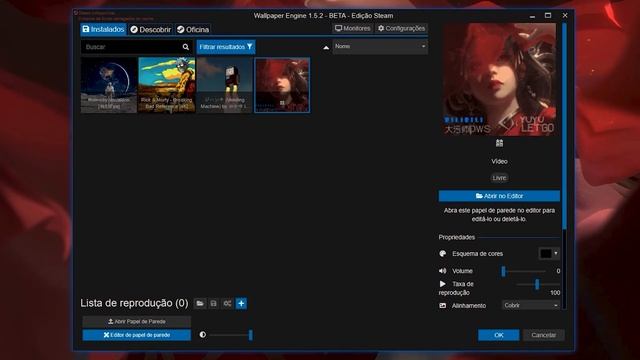Click the Propriedades section label
The height and width of the screenshot is (360, 640).
tap(457, 237)
